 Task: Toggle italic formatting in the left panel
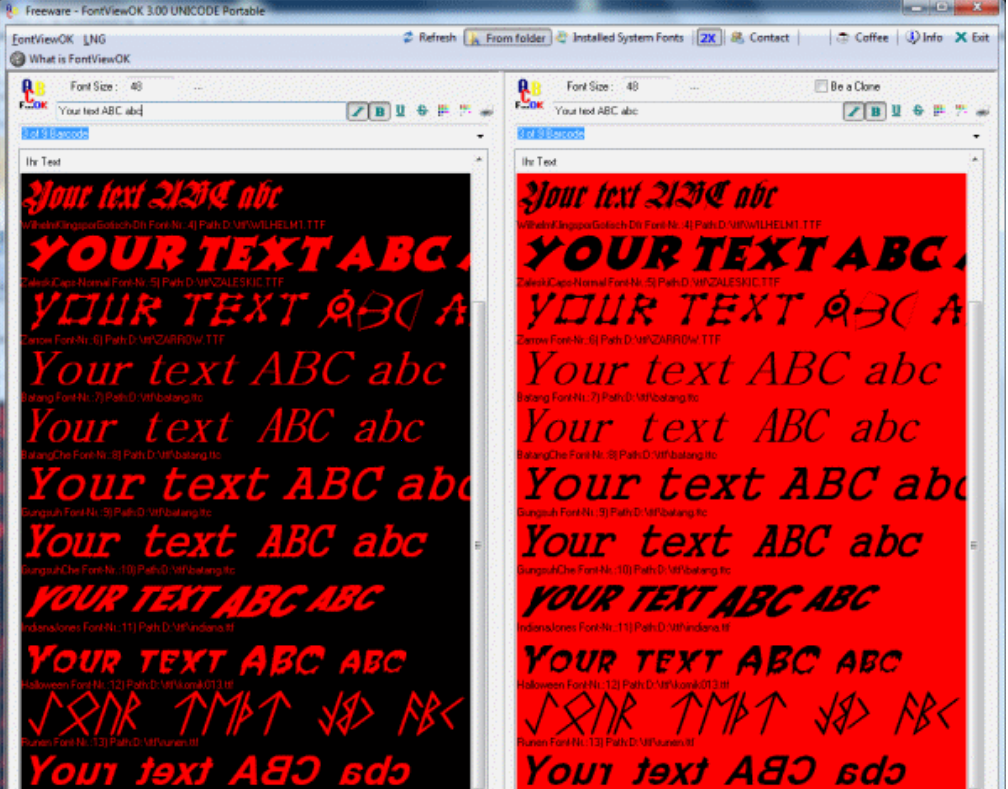(357, 111)
